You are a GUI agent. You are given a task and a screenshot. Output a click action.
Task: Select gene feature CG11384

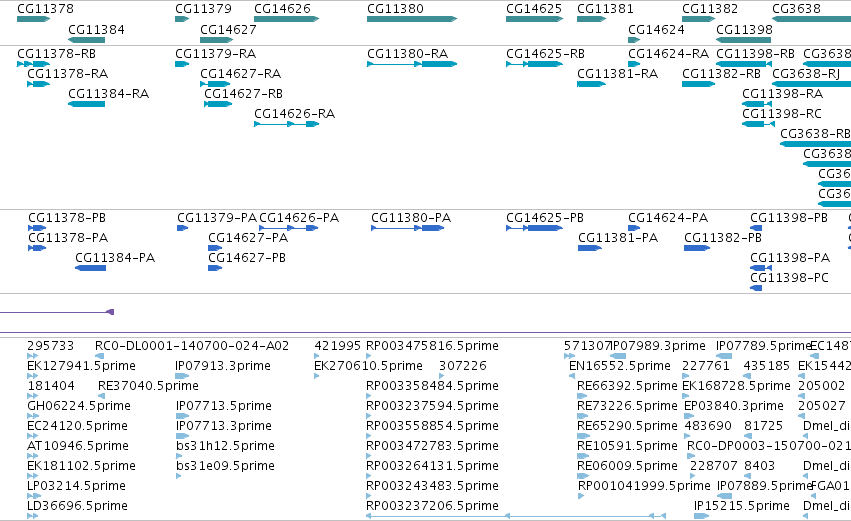(86, 40)
